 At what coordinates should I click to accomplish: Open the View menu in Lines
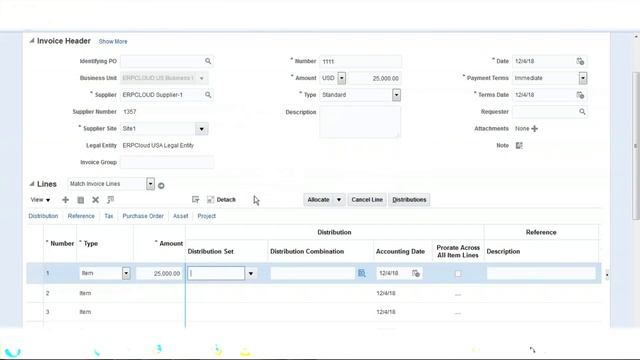pos(40,200)
